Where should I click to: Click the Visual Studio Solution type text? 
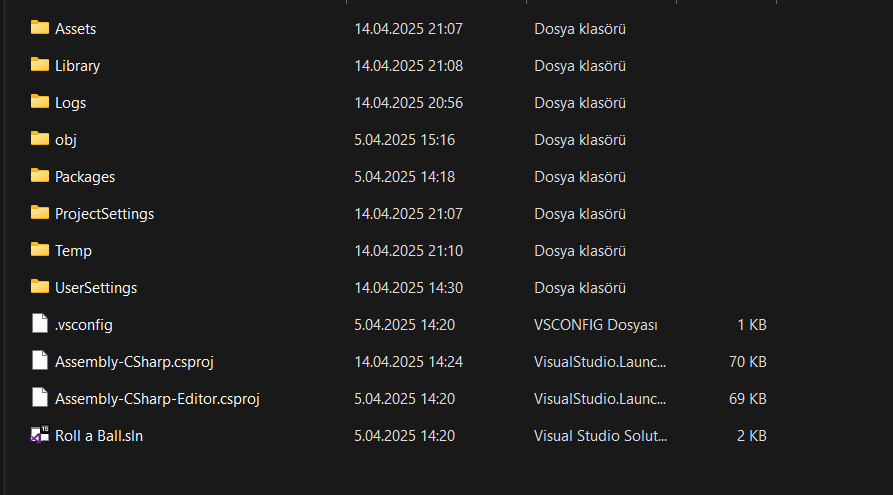click(599, 436)
